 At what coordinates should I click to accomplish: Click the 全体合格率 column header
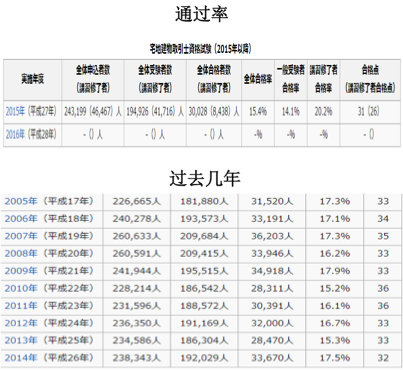pos(258,79)
